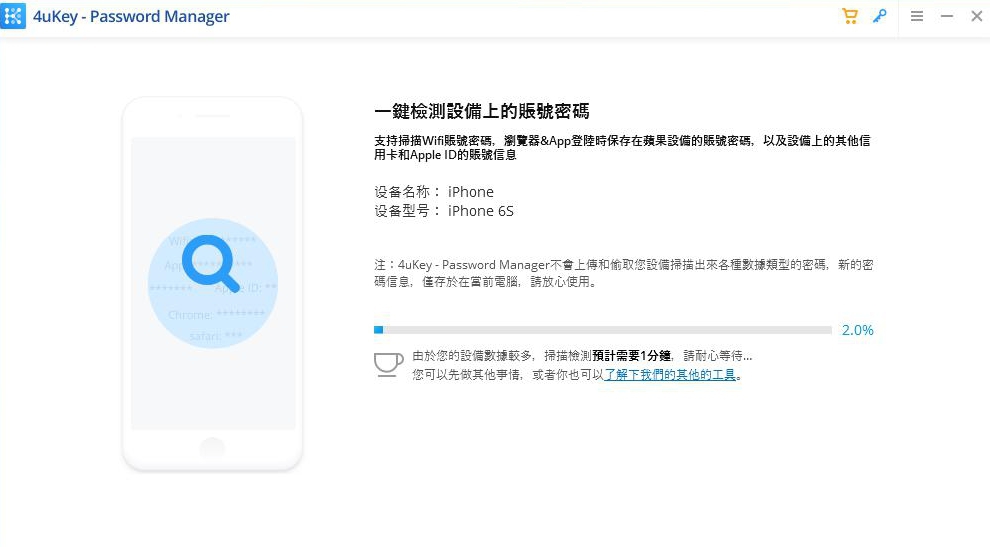Screen dimensions: 990x547
Task: Open the shopping cart purchase icon
Action: pos(850,16)
